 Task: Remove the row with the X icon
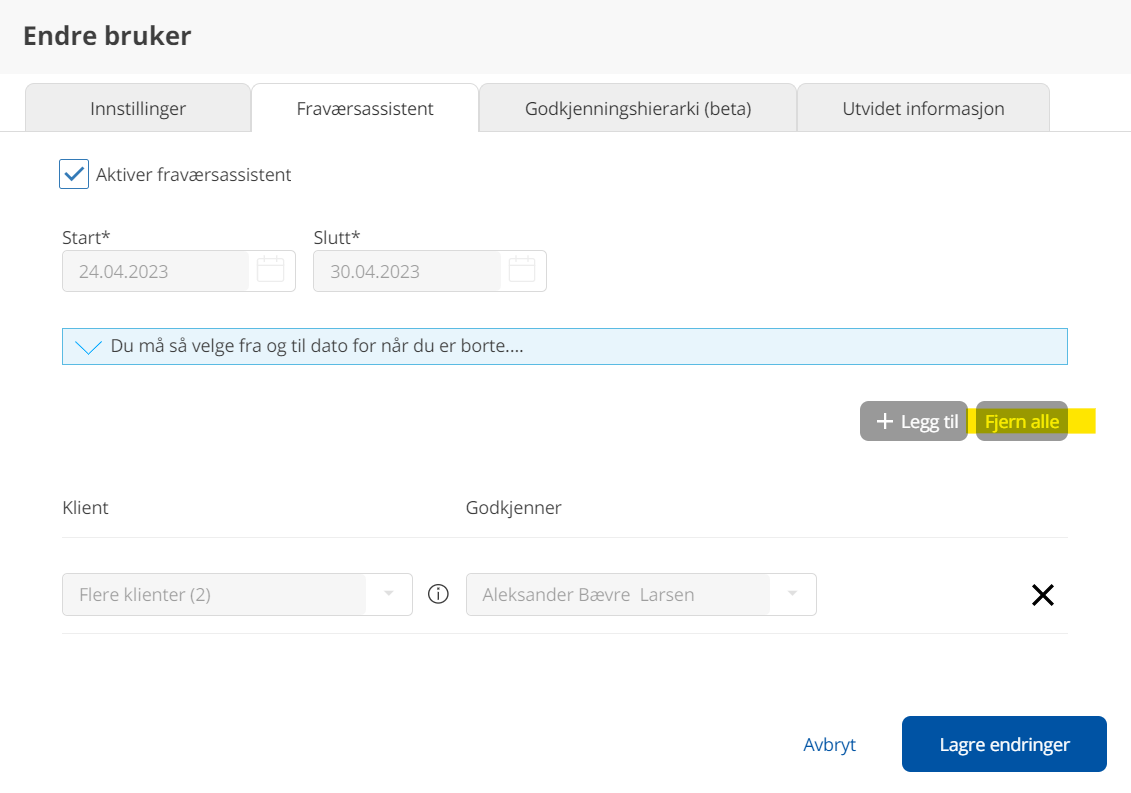tap(1042, 595)
